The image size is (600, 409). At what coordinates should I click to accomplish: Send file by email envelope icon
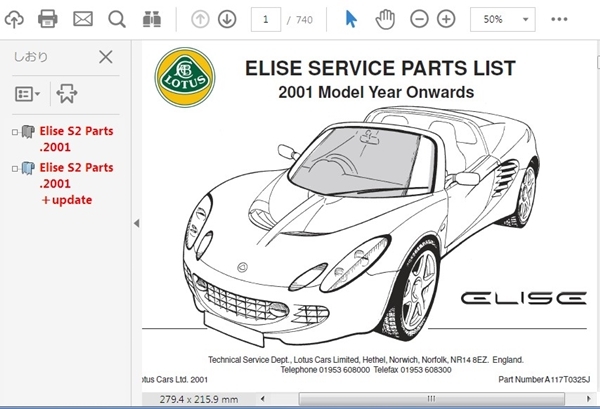(83, 19)
